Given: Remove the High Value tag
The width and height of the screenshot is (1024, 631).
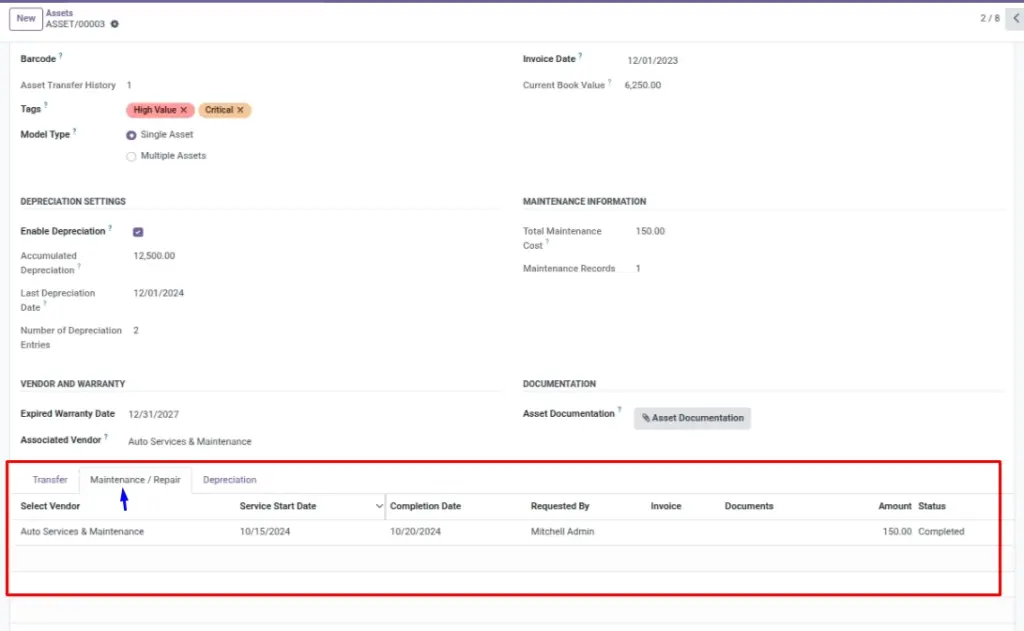Looking at the screenshot, I should click(x=184, y=110).
